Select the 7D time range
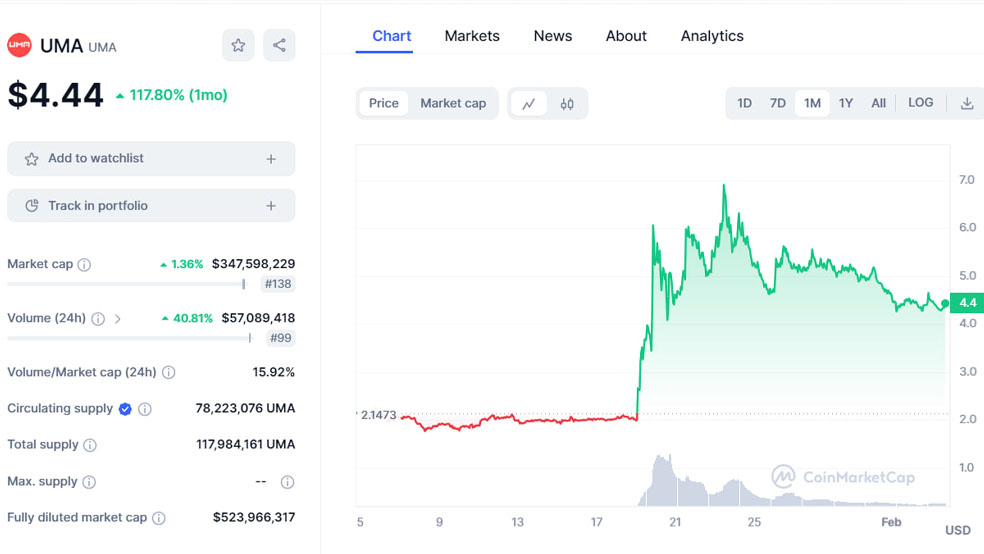984x554 pixels. pyautogui.click(x=777, y=103)
